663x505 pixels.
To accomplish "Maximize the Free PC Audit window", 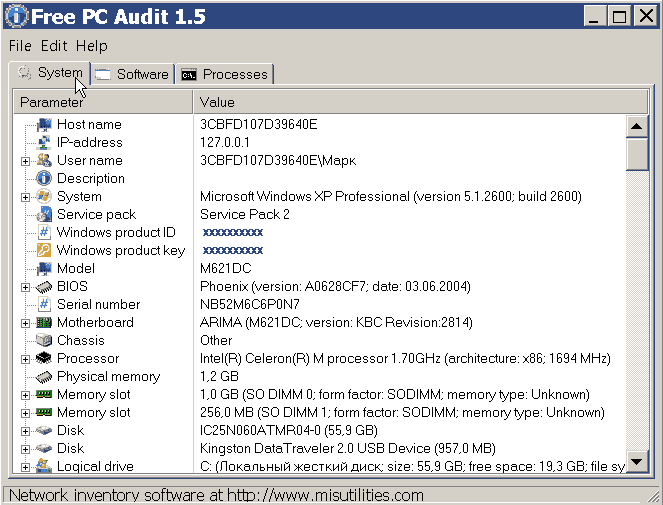I will (x=620, y=16).
